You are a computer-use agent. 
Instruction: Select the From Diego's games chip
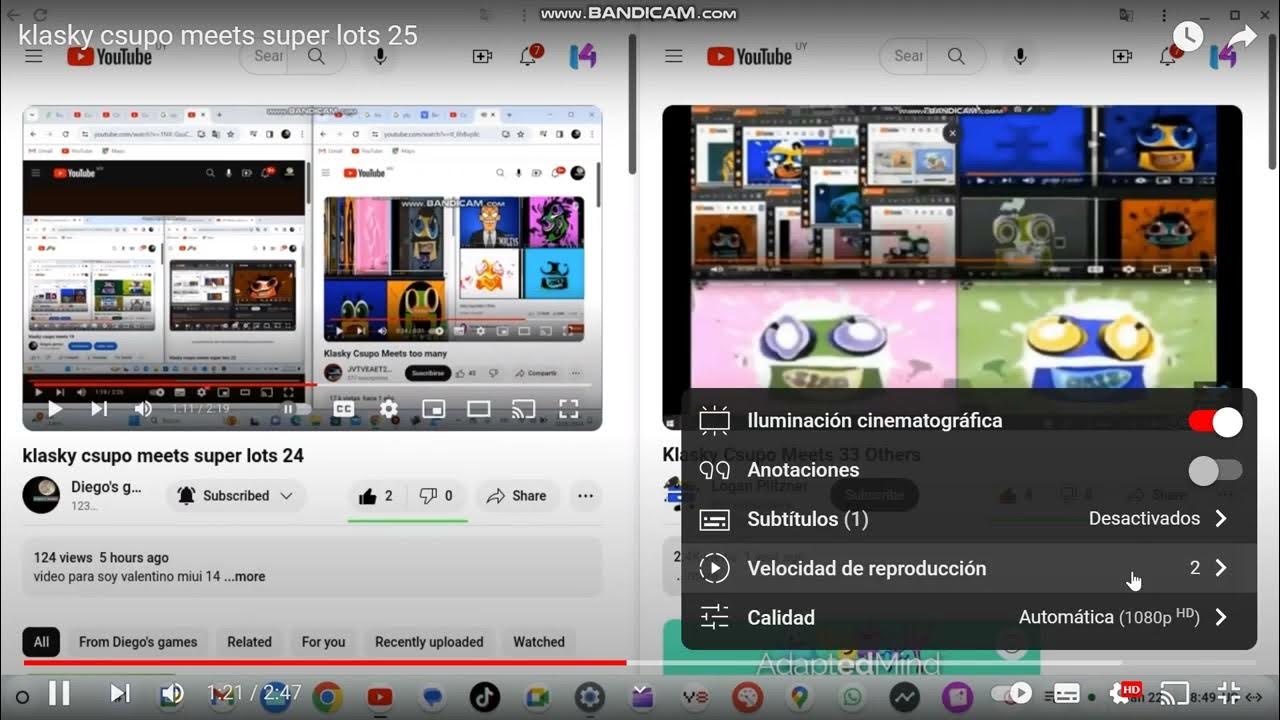click(x=138, y=642)
